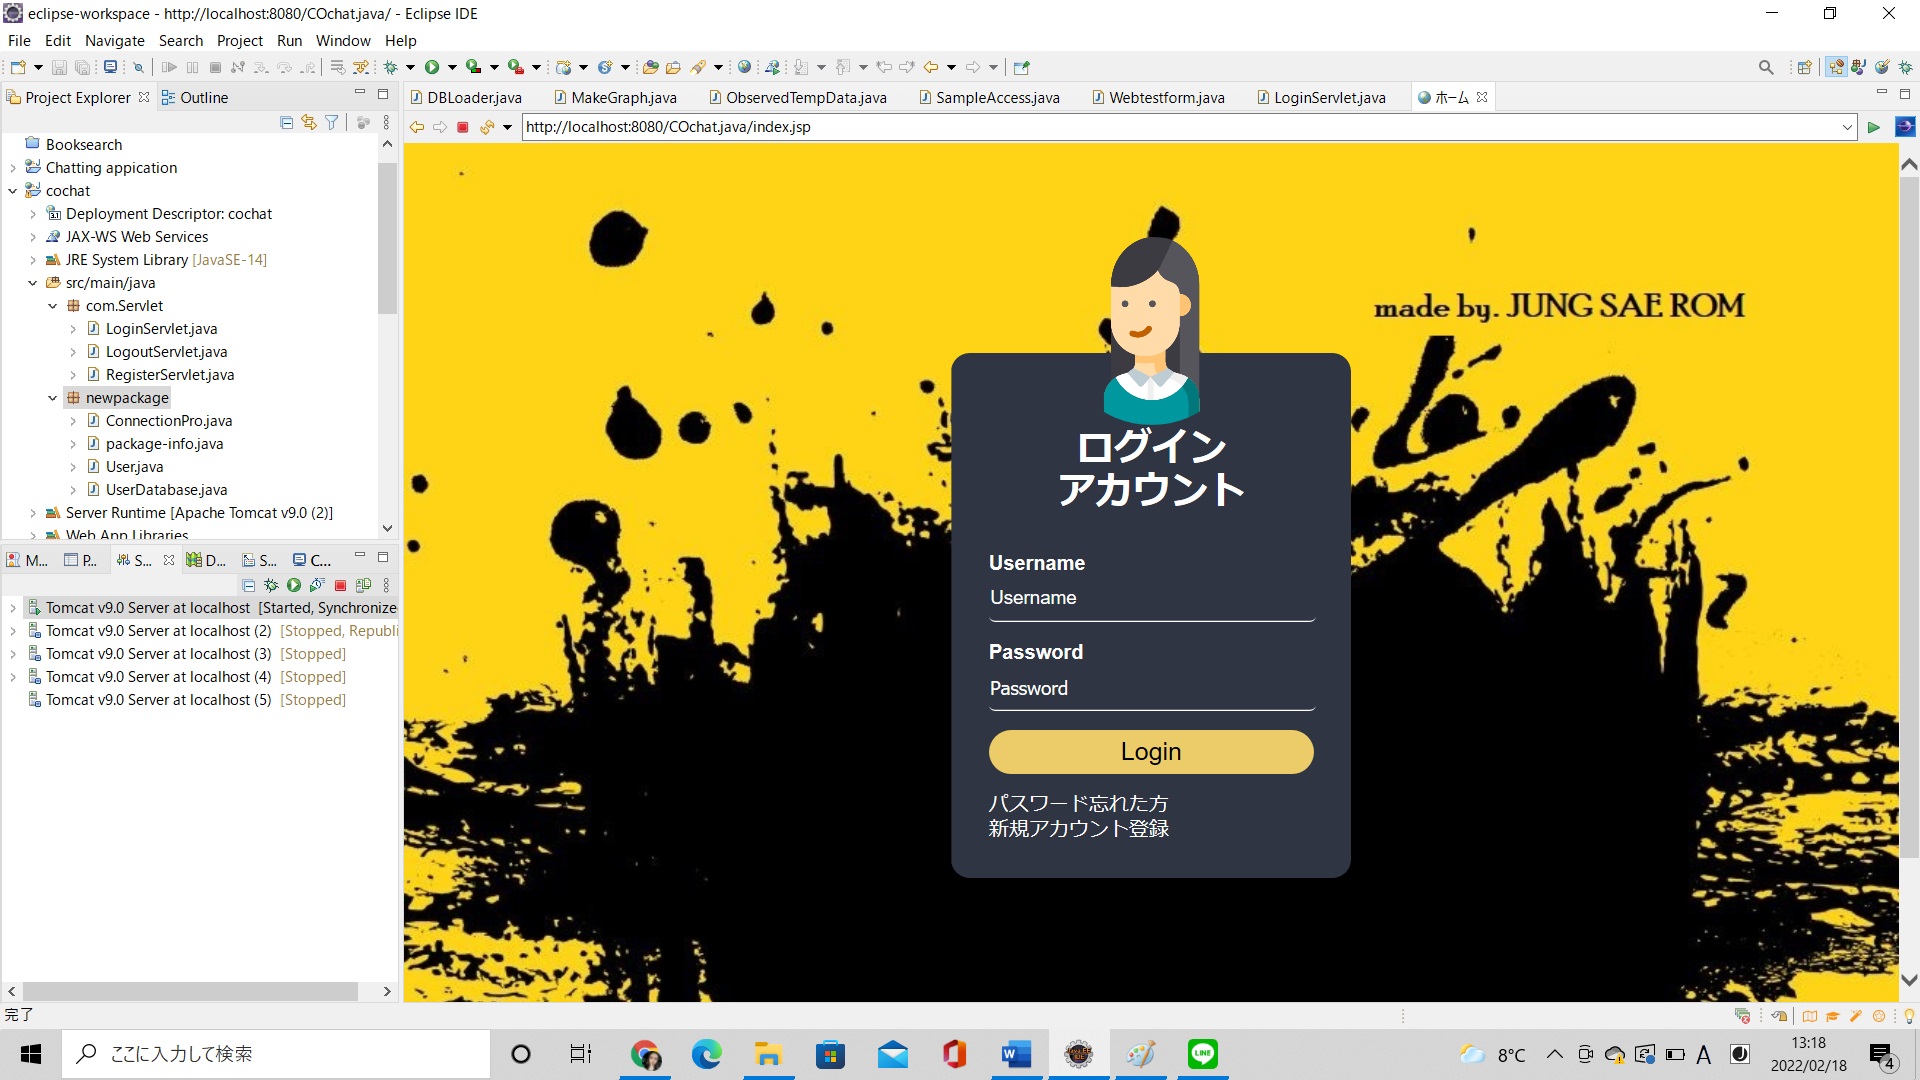Viewport: 1920px width, 1080px height.
Task: Enable the Skip All Breakpoints toolbar toggle
Action: 138,67
